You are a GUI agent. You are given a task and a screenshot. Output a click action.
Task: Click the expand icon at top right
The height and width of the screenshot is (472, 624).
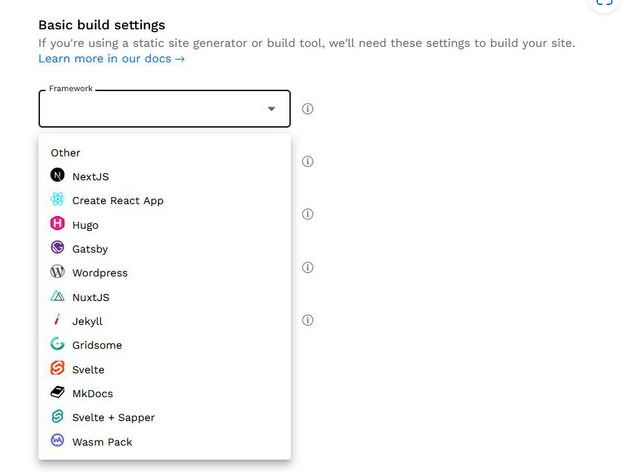pyautogui.click(x=603, y=3)
